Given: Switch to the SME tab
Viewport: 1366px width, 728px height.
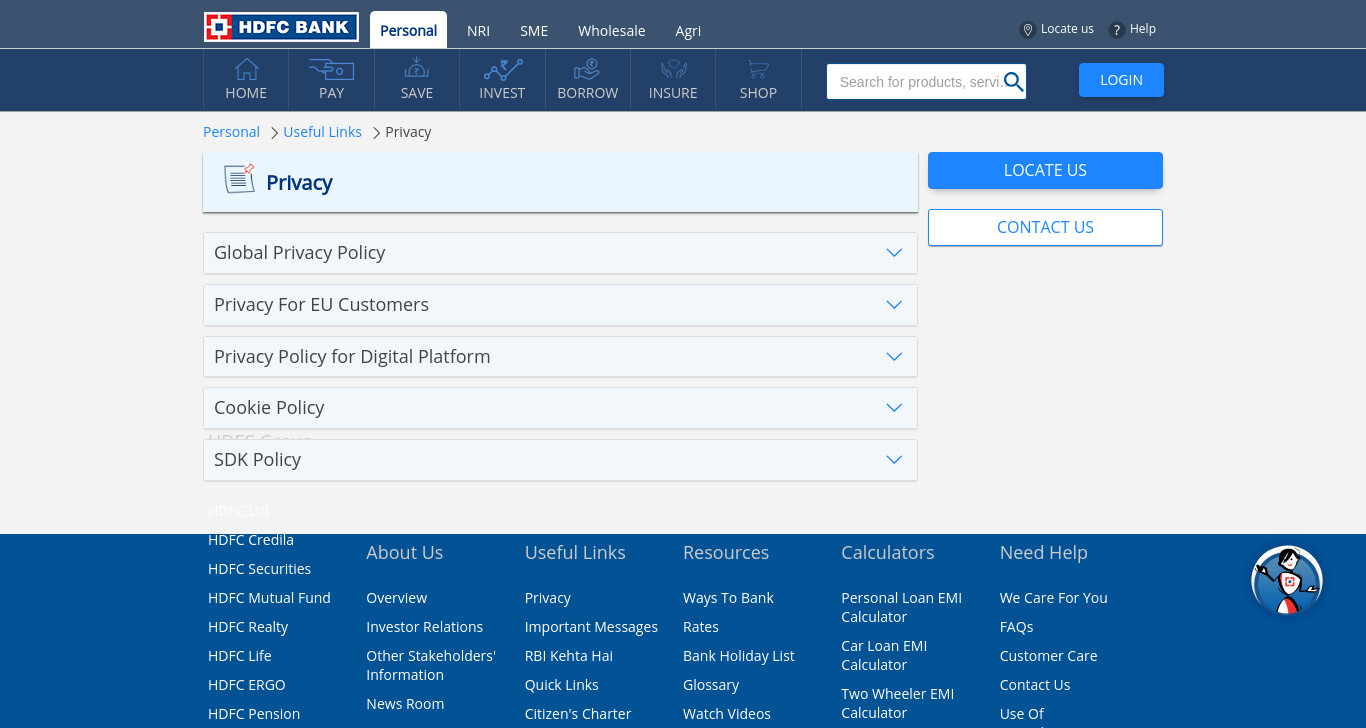Looking at the screenshot, I should (x=534, y=31).
